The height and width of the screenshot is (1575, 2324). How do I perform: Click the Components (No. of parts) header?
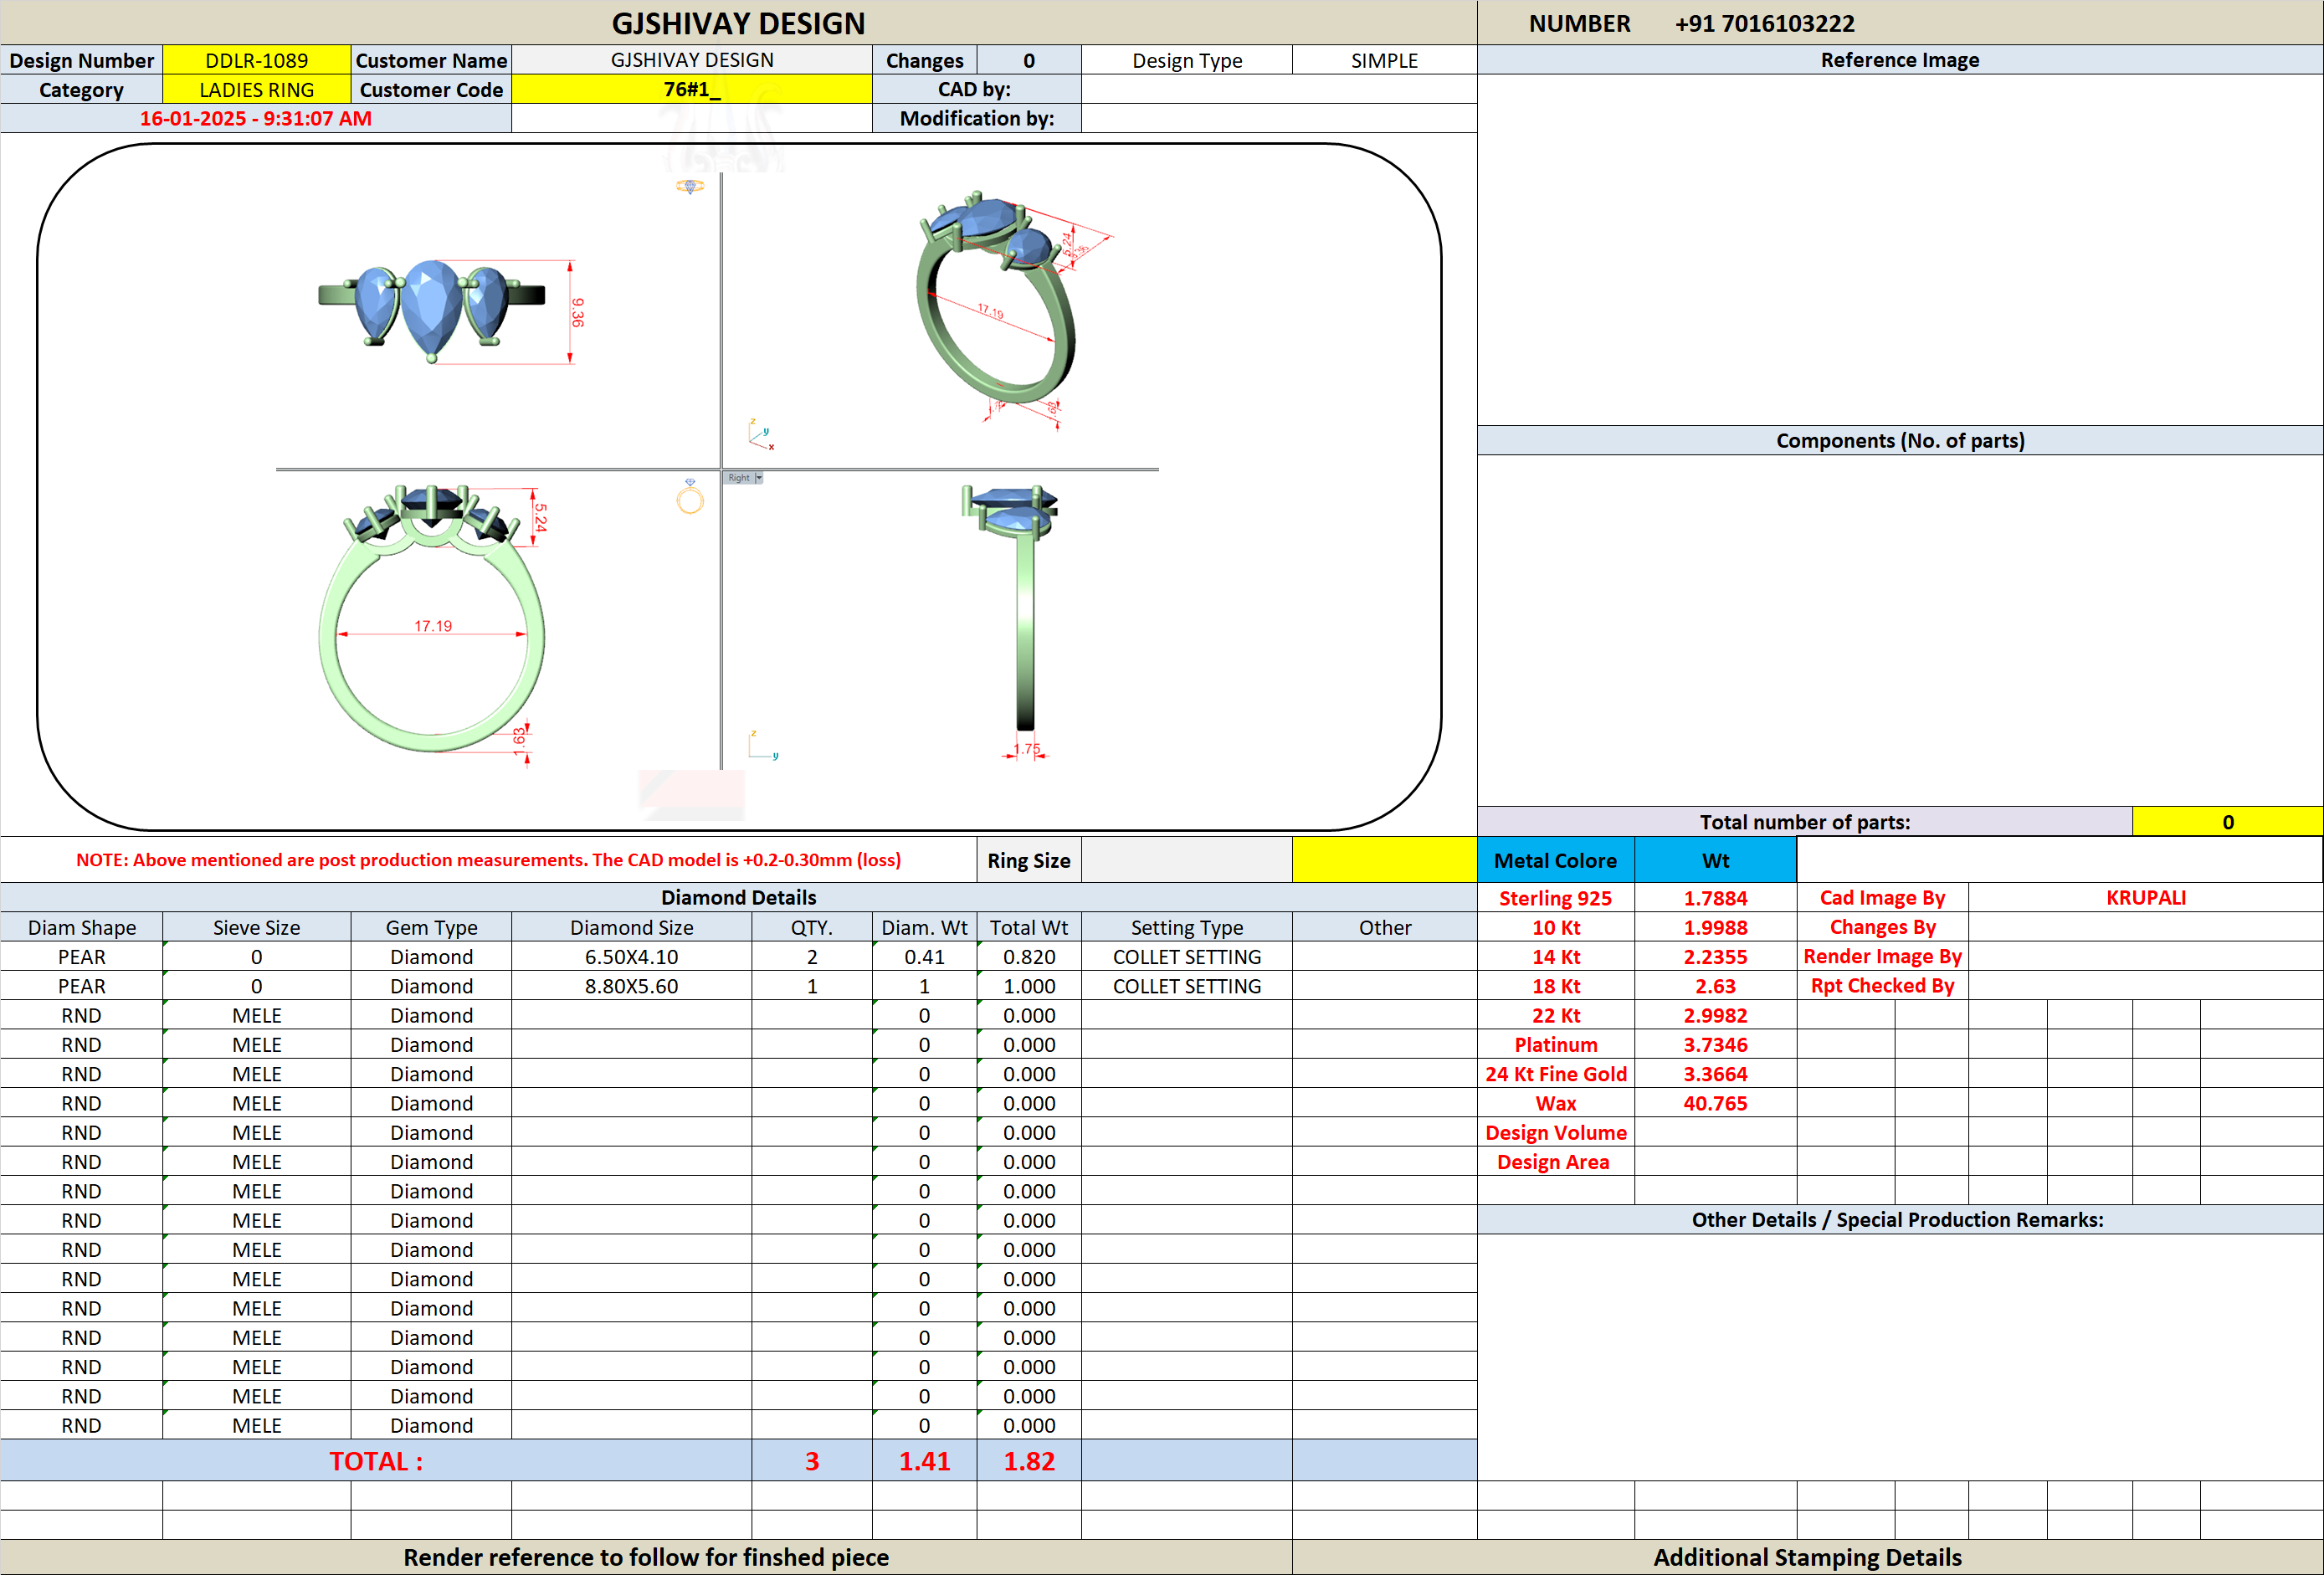(x=1899, y=440)
